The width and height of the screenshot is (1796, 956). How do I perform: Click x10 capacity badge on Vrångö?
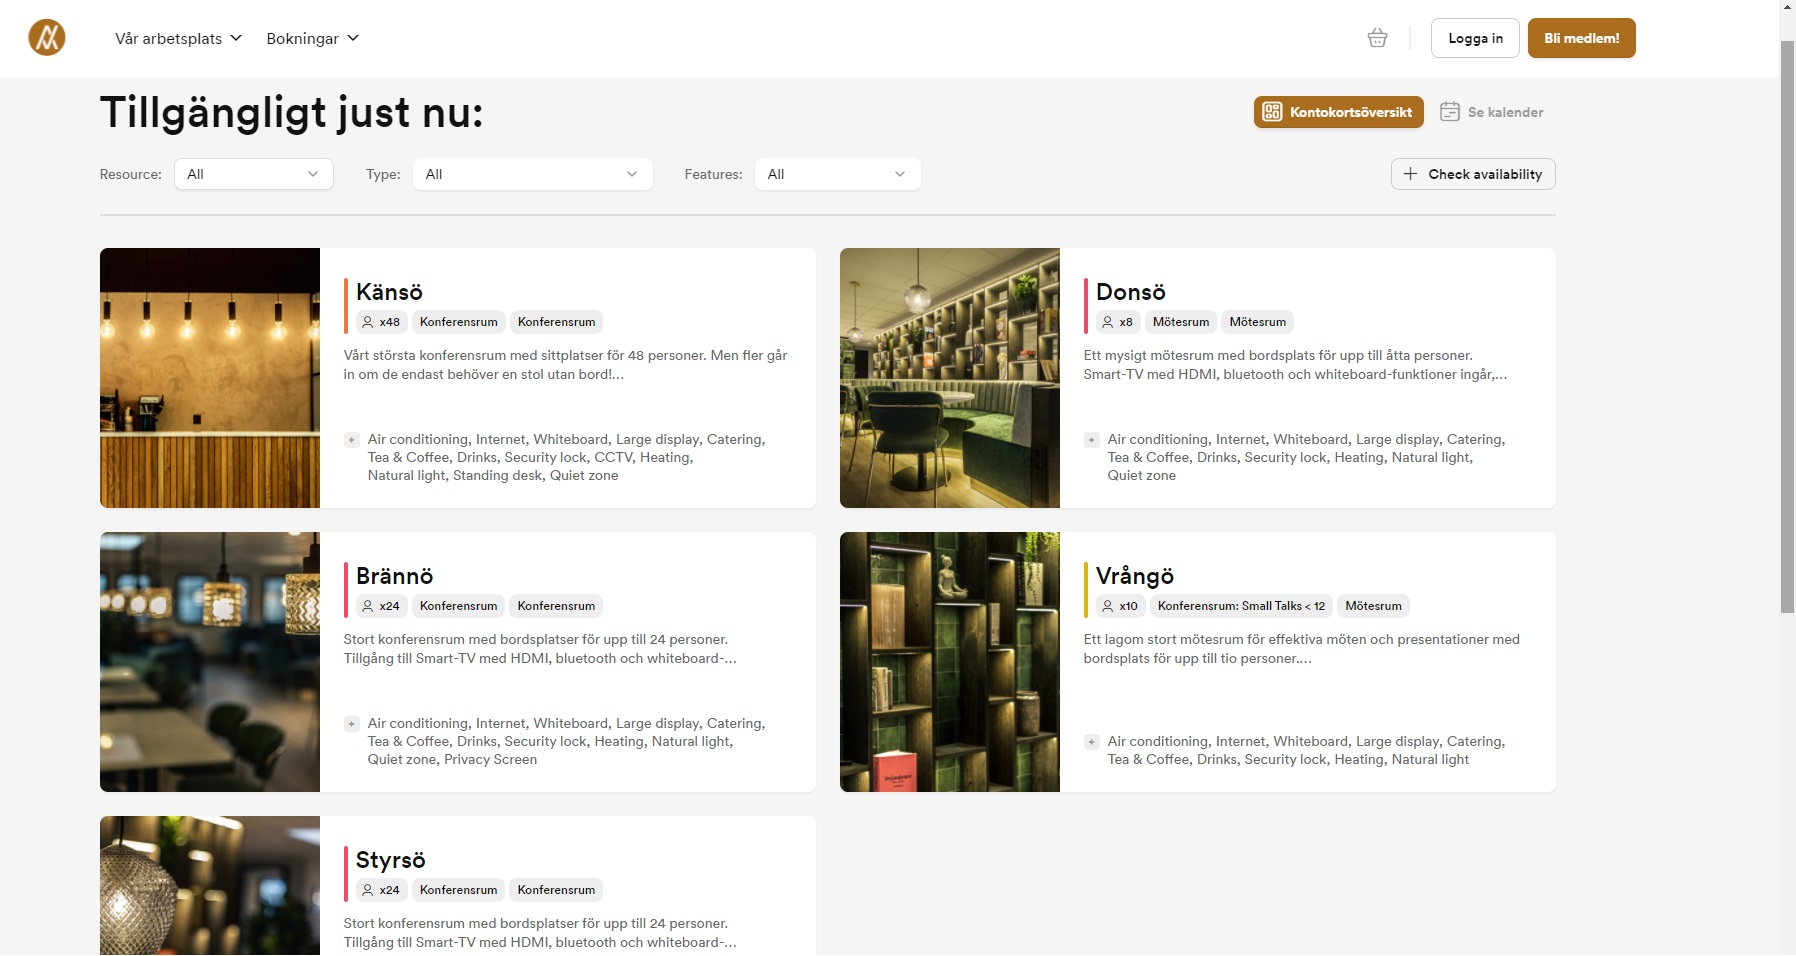click(1120, 606)
